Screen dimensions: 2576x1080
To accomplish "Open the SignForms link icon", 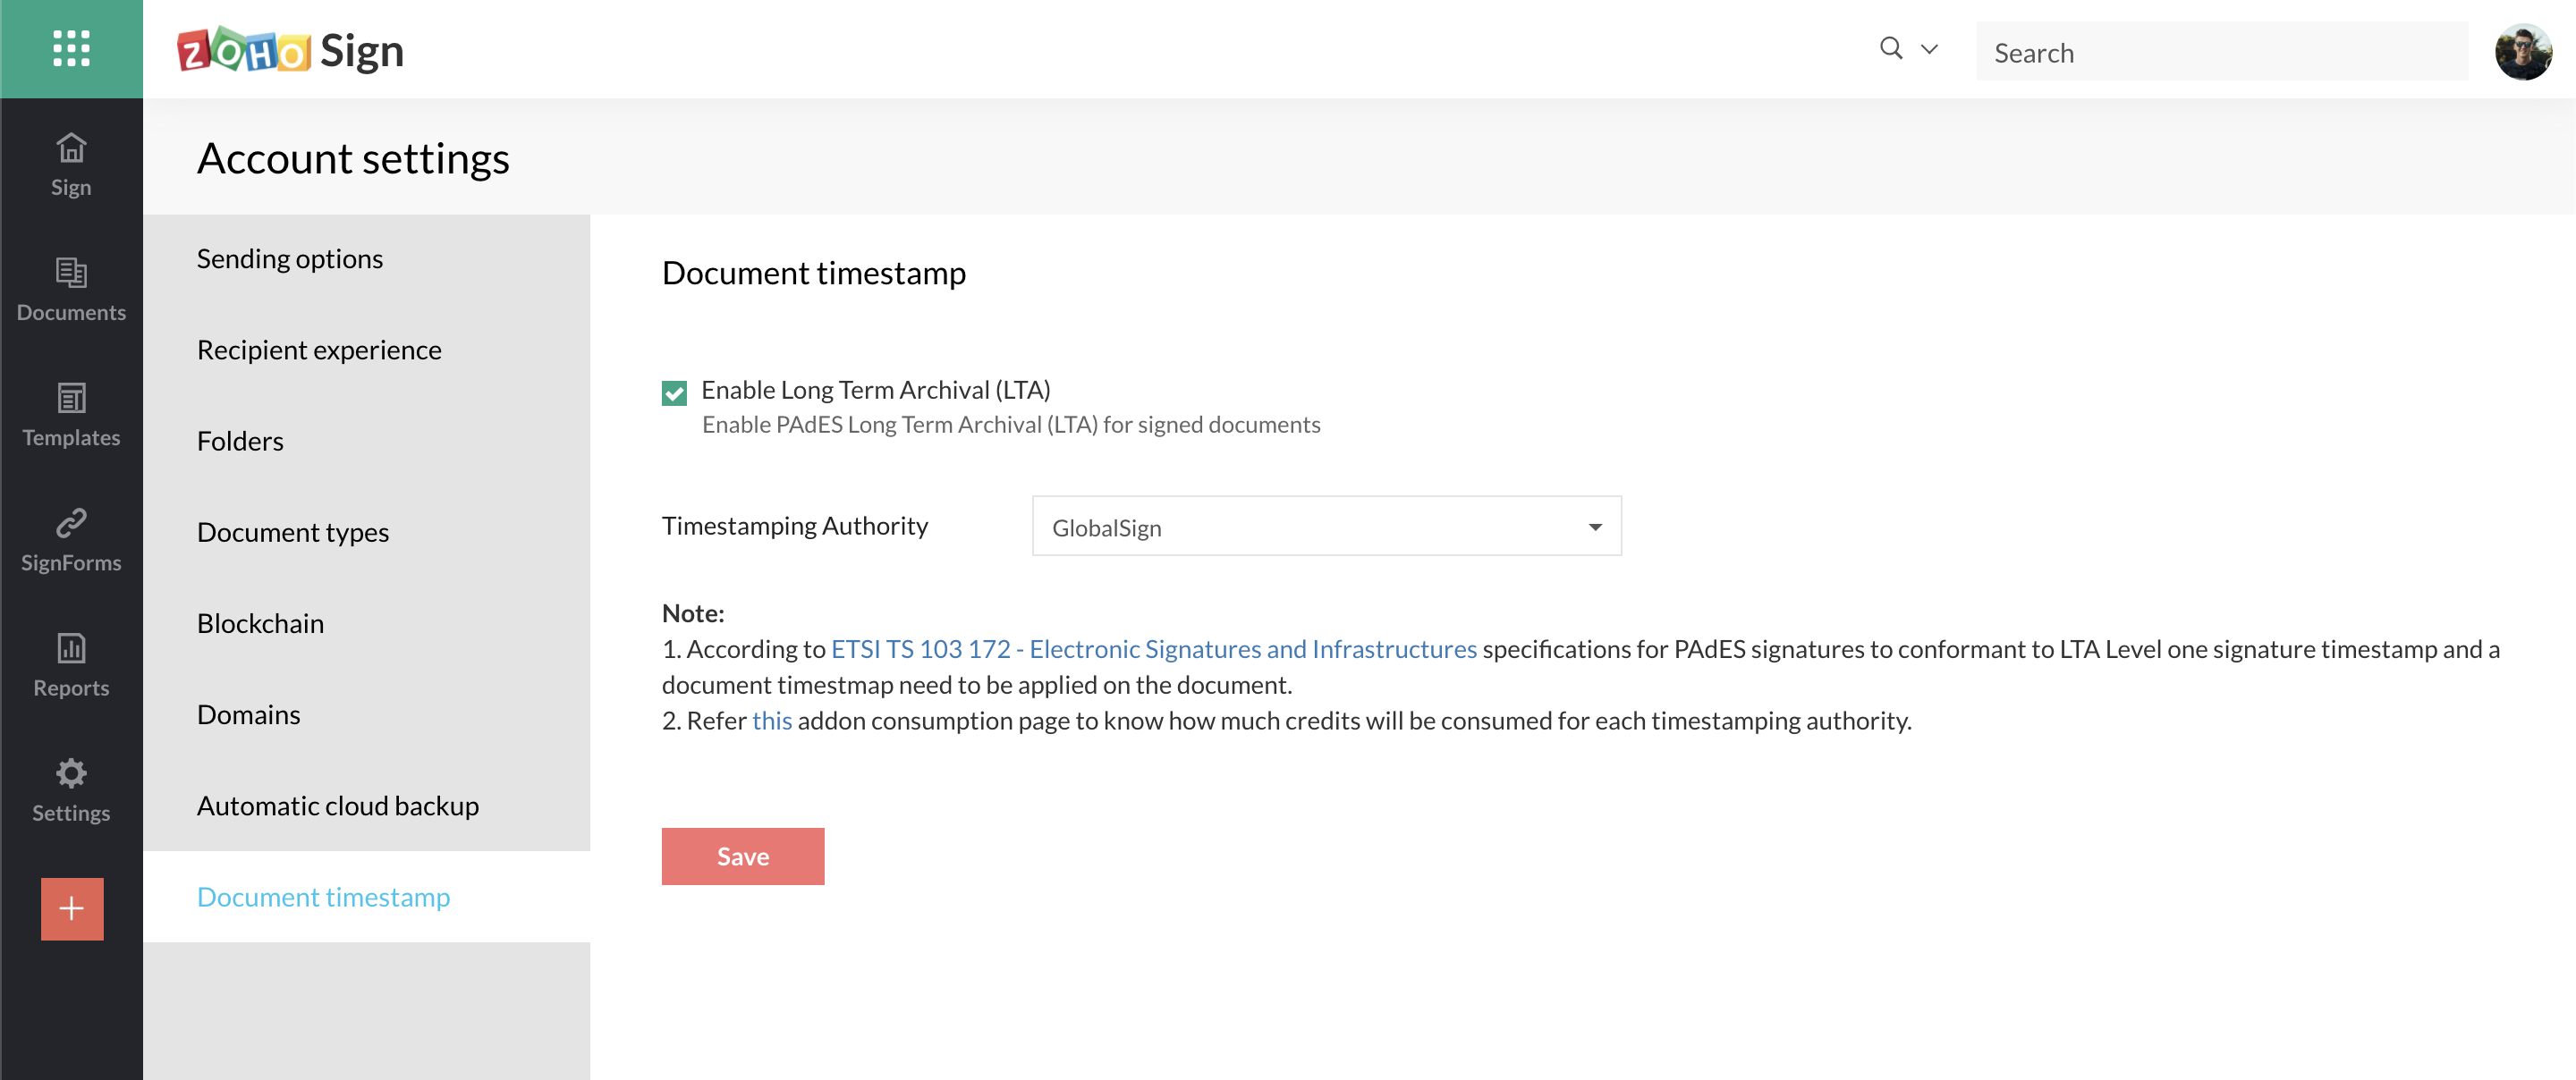I will click(x=71, y=523).
